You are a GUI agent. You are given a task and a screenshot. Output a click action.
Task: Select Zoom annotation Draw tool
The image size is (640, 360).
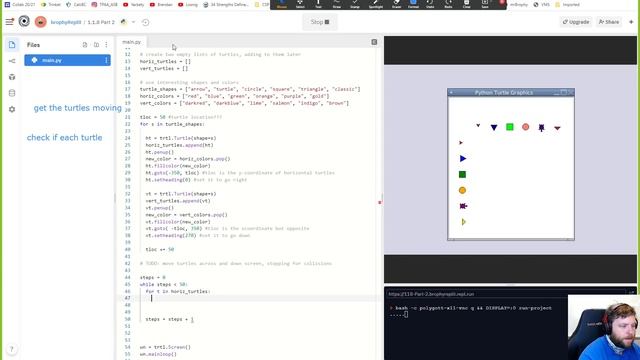point(337,4)
